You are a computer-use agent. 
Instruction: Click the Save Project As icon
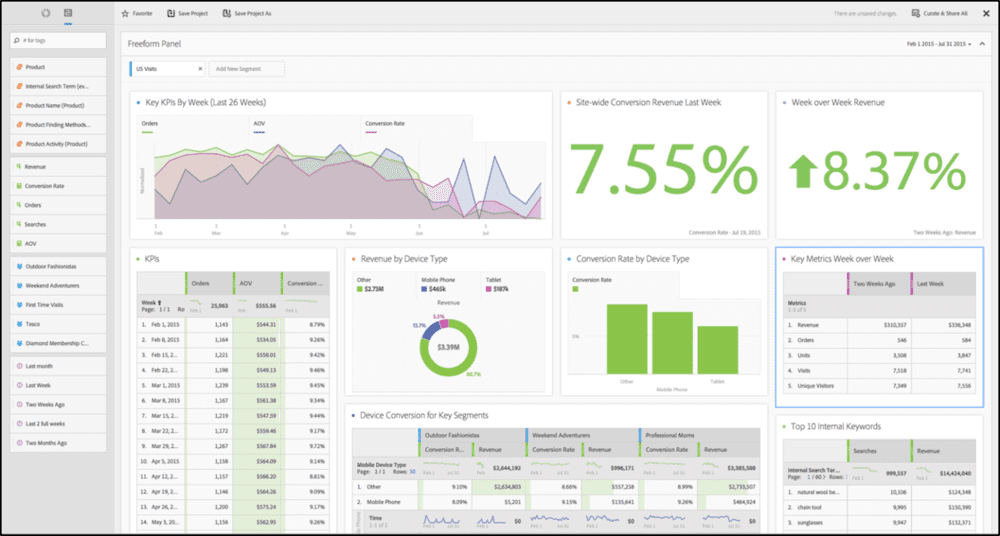coord(226,13)
